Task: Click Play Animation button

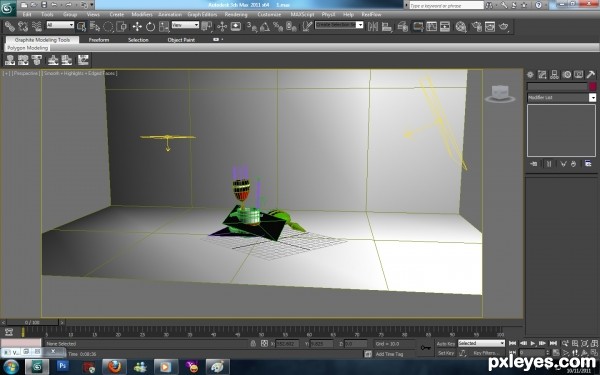Action: coord(533,343)
